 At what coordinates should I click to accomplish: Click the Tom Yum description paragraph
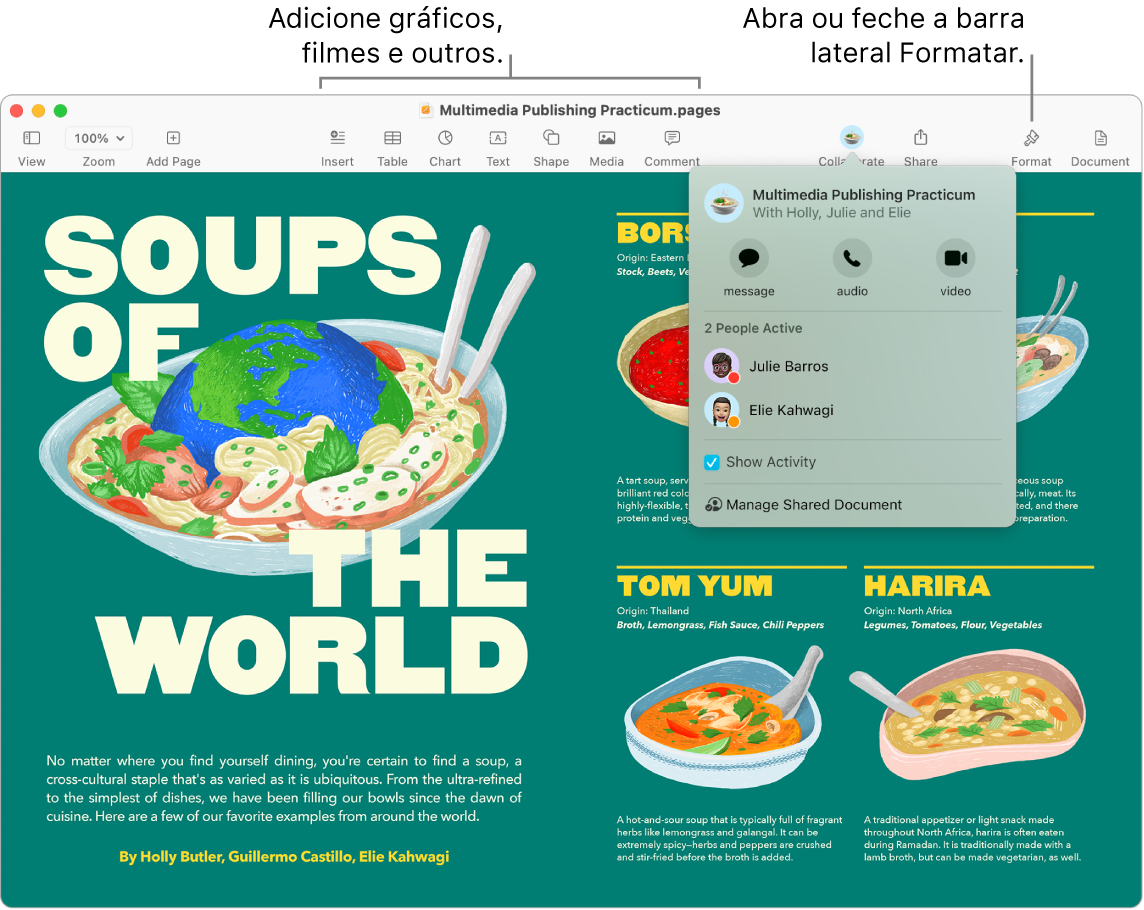730,838
